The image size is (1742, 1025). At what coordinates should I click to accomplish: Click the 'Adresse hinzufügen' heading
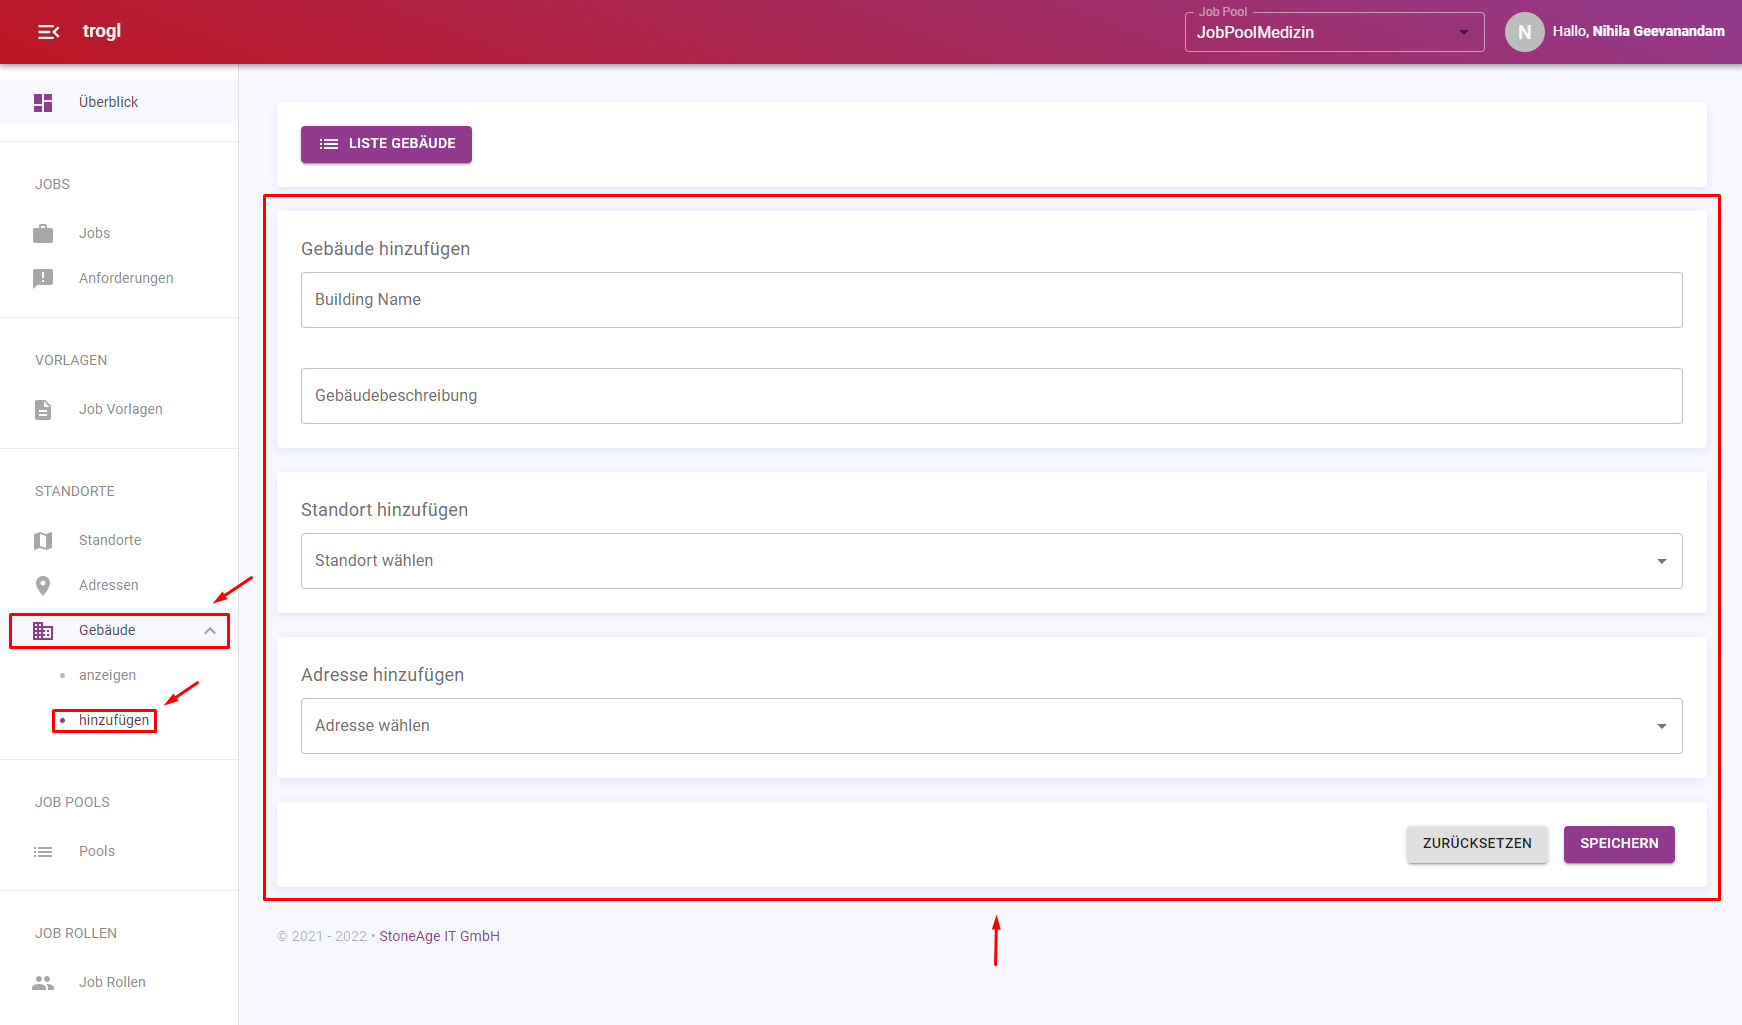(x=382, y=675)
